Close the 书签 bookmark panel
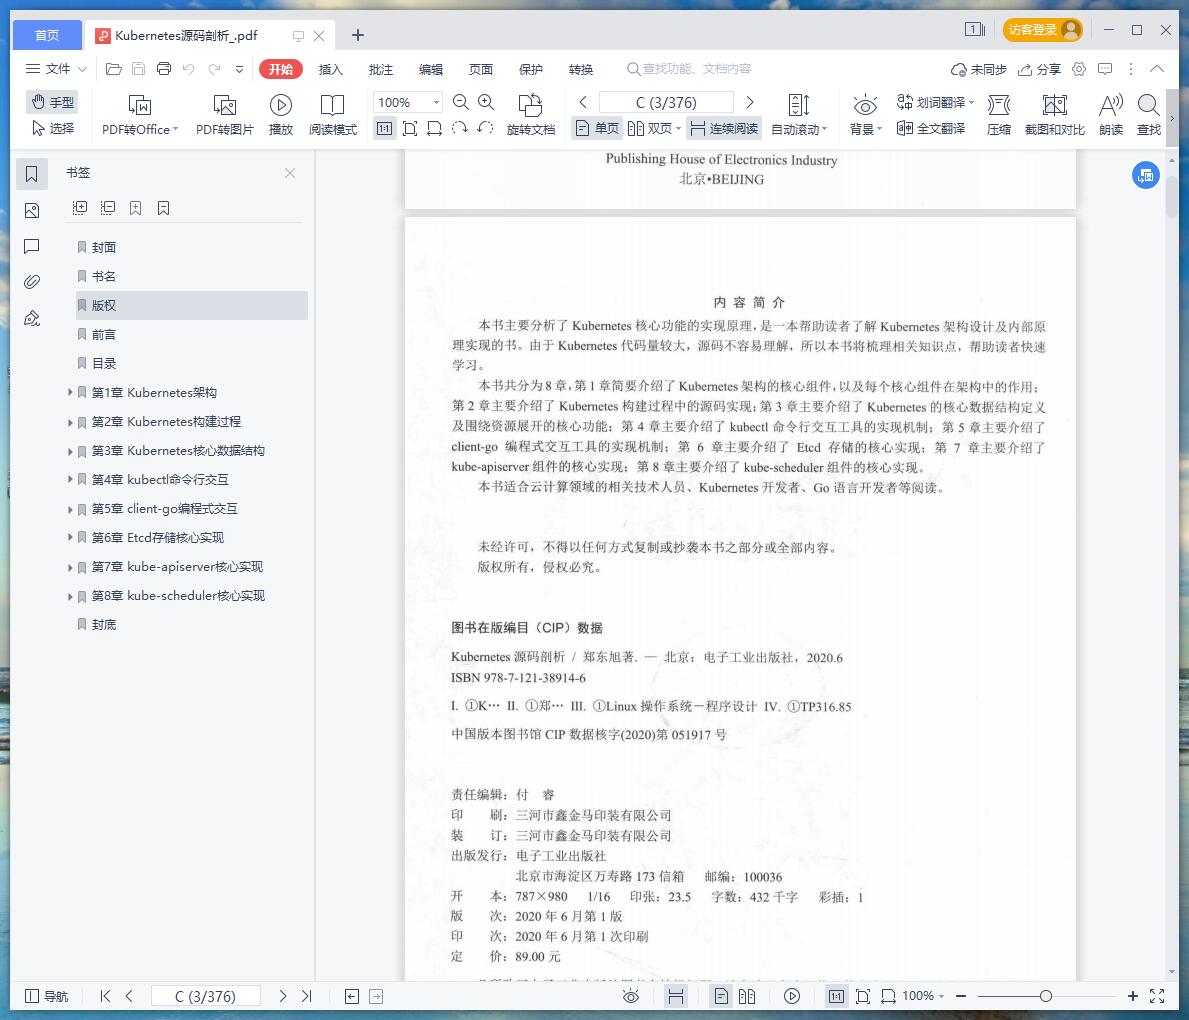Screen dimensions: 1189x1020 tap(290, 173)
